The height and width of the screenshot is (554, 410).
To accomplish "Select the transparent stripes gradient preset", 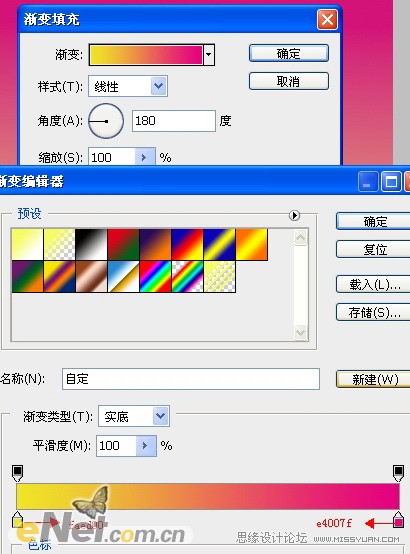I will click(219, 277).
